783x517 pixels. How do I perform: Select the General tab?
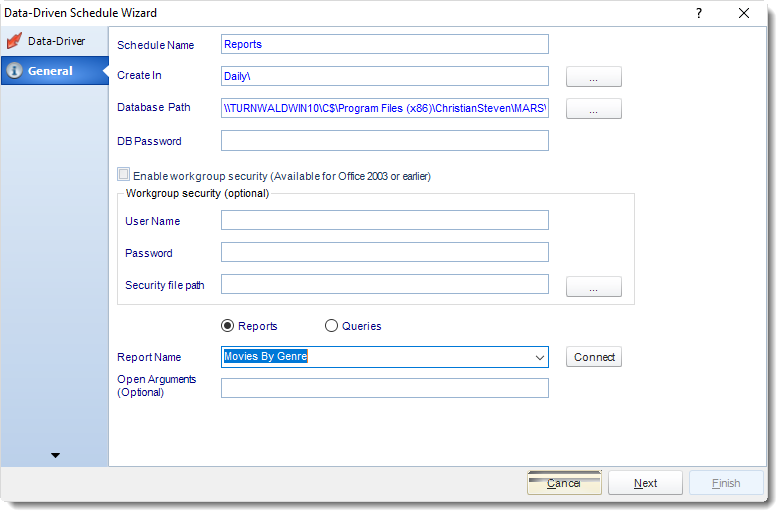[x=54, y=71]
